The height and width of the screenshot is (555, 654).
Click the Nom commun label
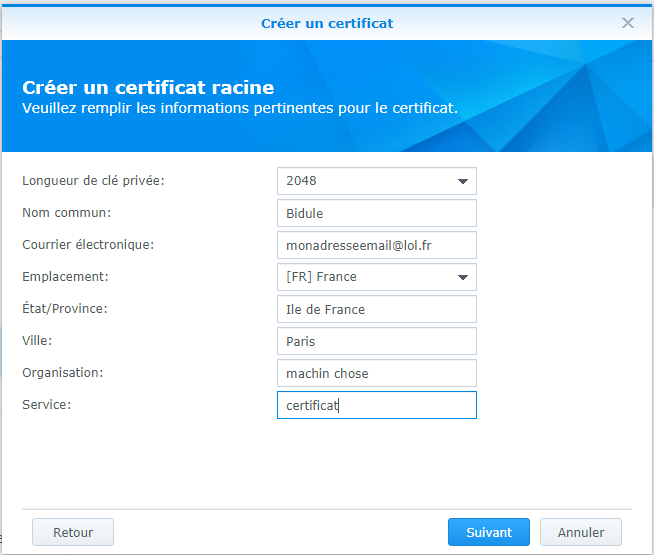[67, 213]
